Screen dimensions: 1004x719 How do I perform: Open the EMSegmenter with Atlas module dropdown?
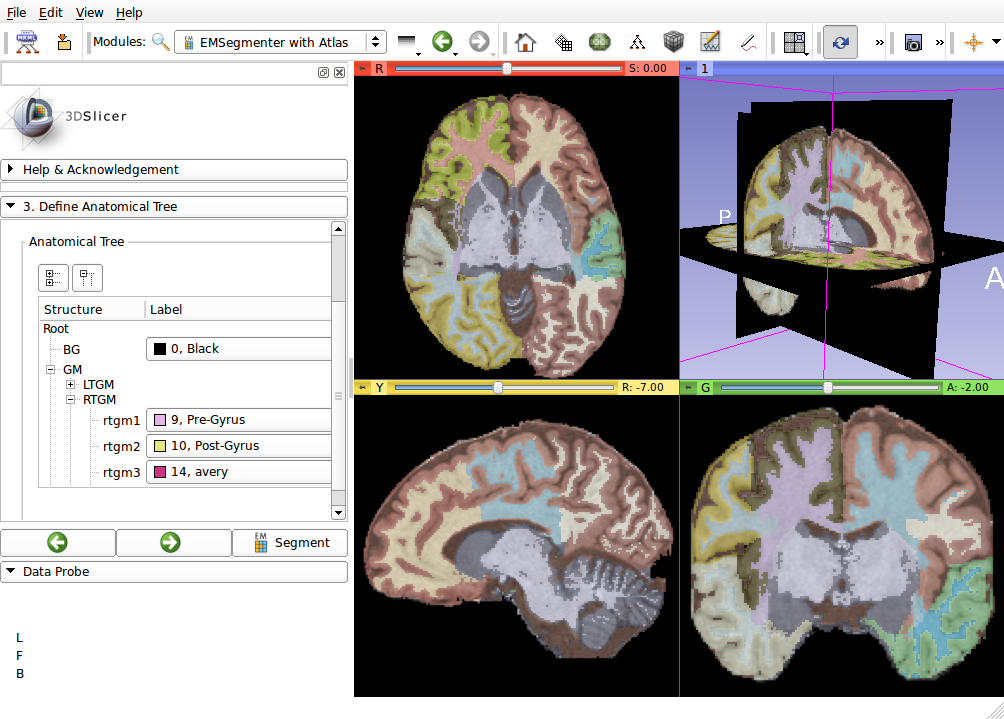279,42
